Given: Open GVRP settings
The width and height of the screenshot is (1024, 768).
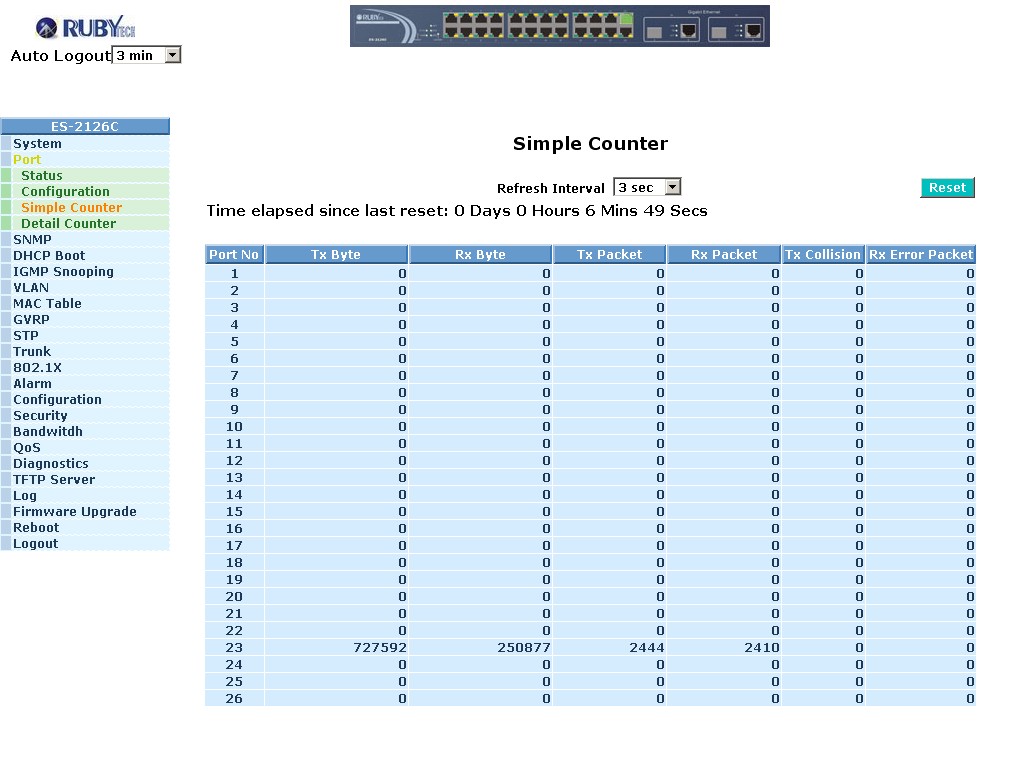Looking at the screenshot, I should pos(31,319).
